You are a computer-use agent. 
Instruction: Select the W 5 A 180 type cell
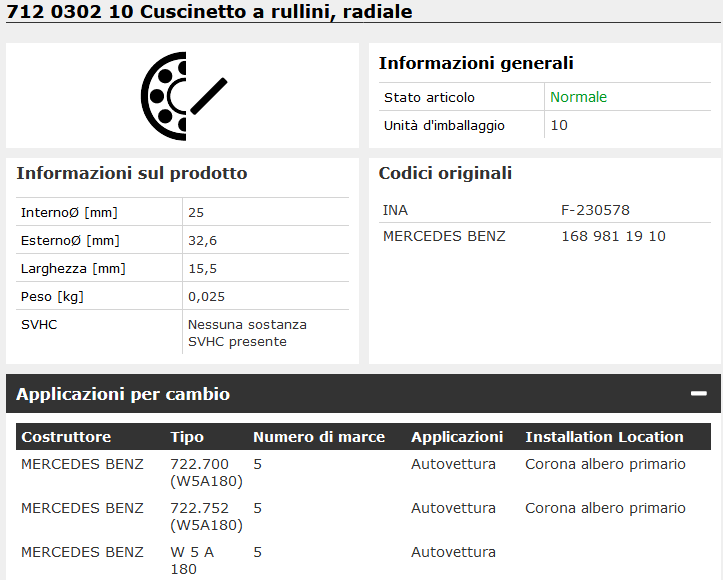pos(192,560)
